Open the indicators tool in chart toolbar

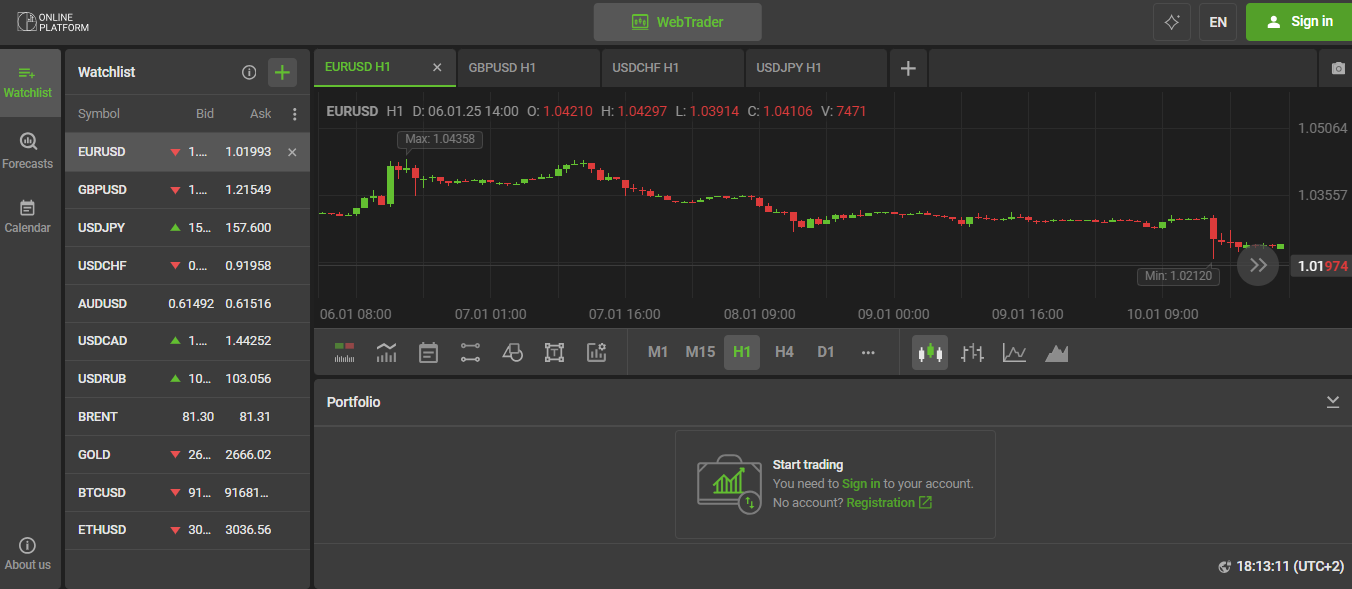pyautogui.click(x=386, y=352)
